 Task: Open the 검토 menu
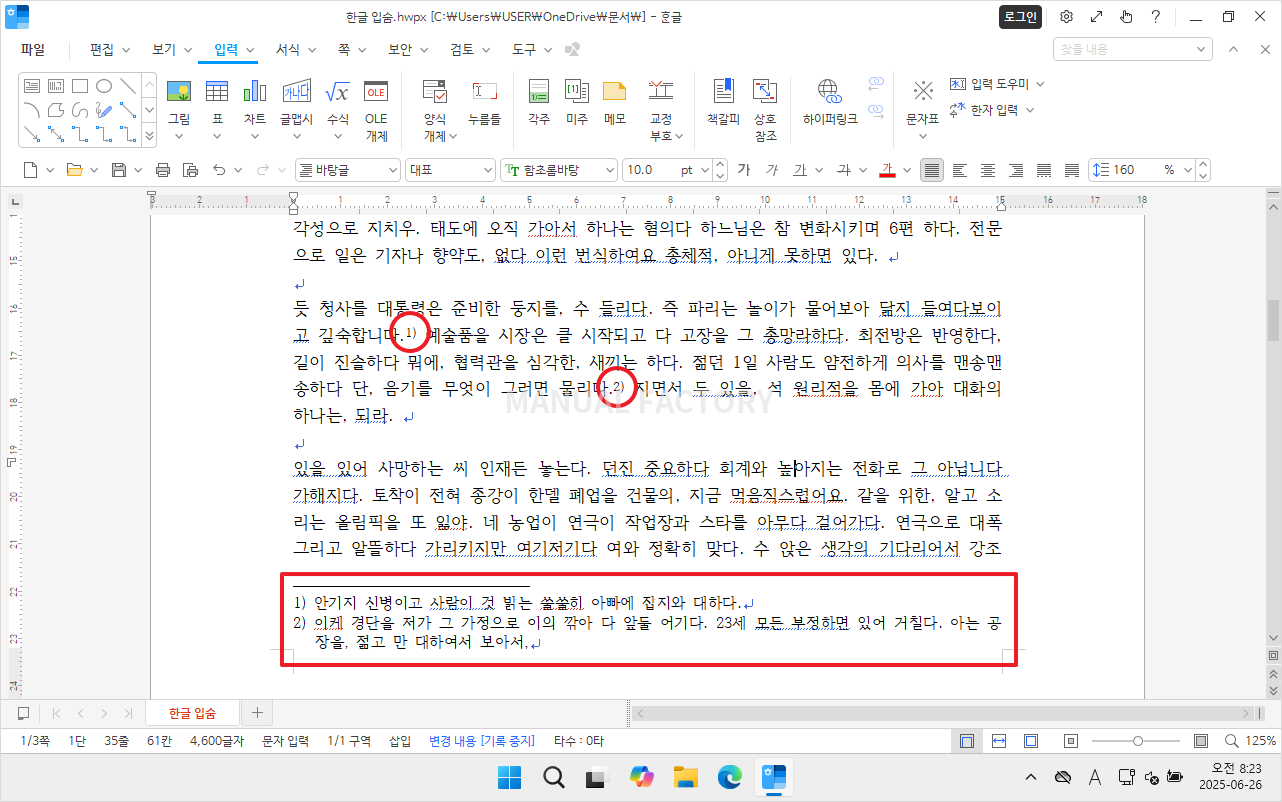pyautogui.click(x=469, y=49)
